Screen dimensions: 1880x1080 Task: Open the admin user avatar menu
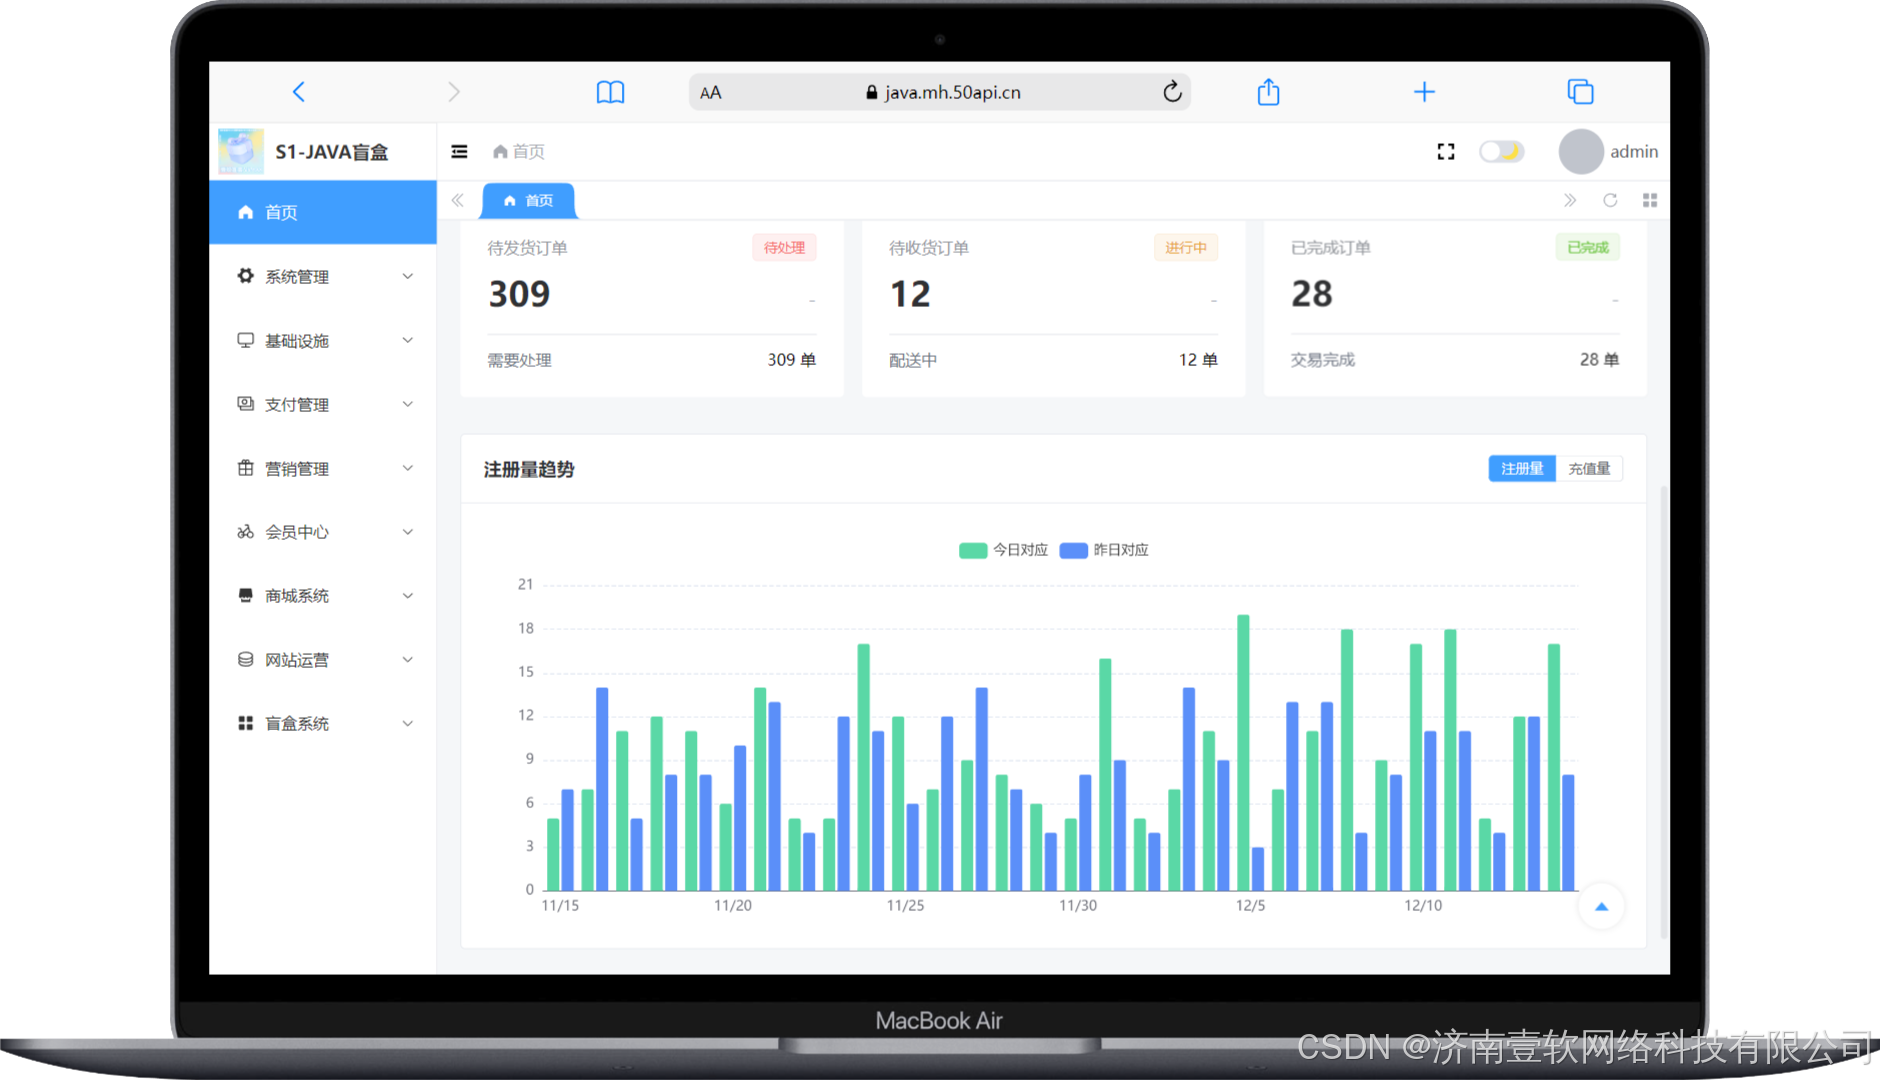(x=1581, y=151)
